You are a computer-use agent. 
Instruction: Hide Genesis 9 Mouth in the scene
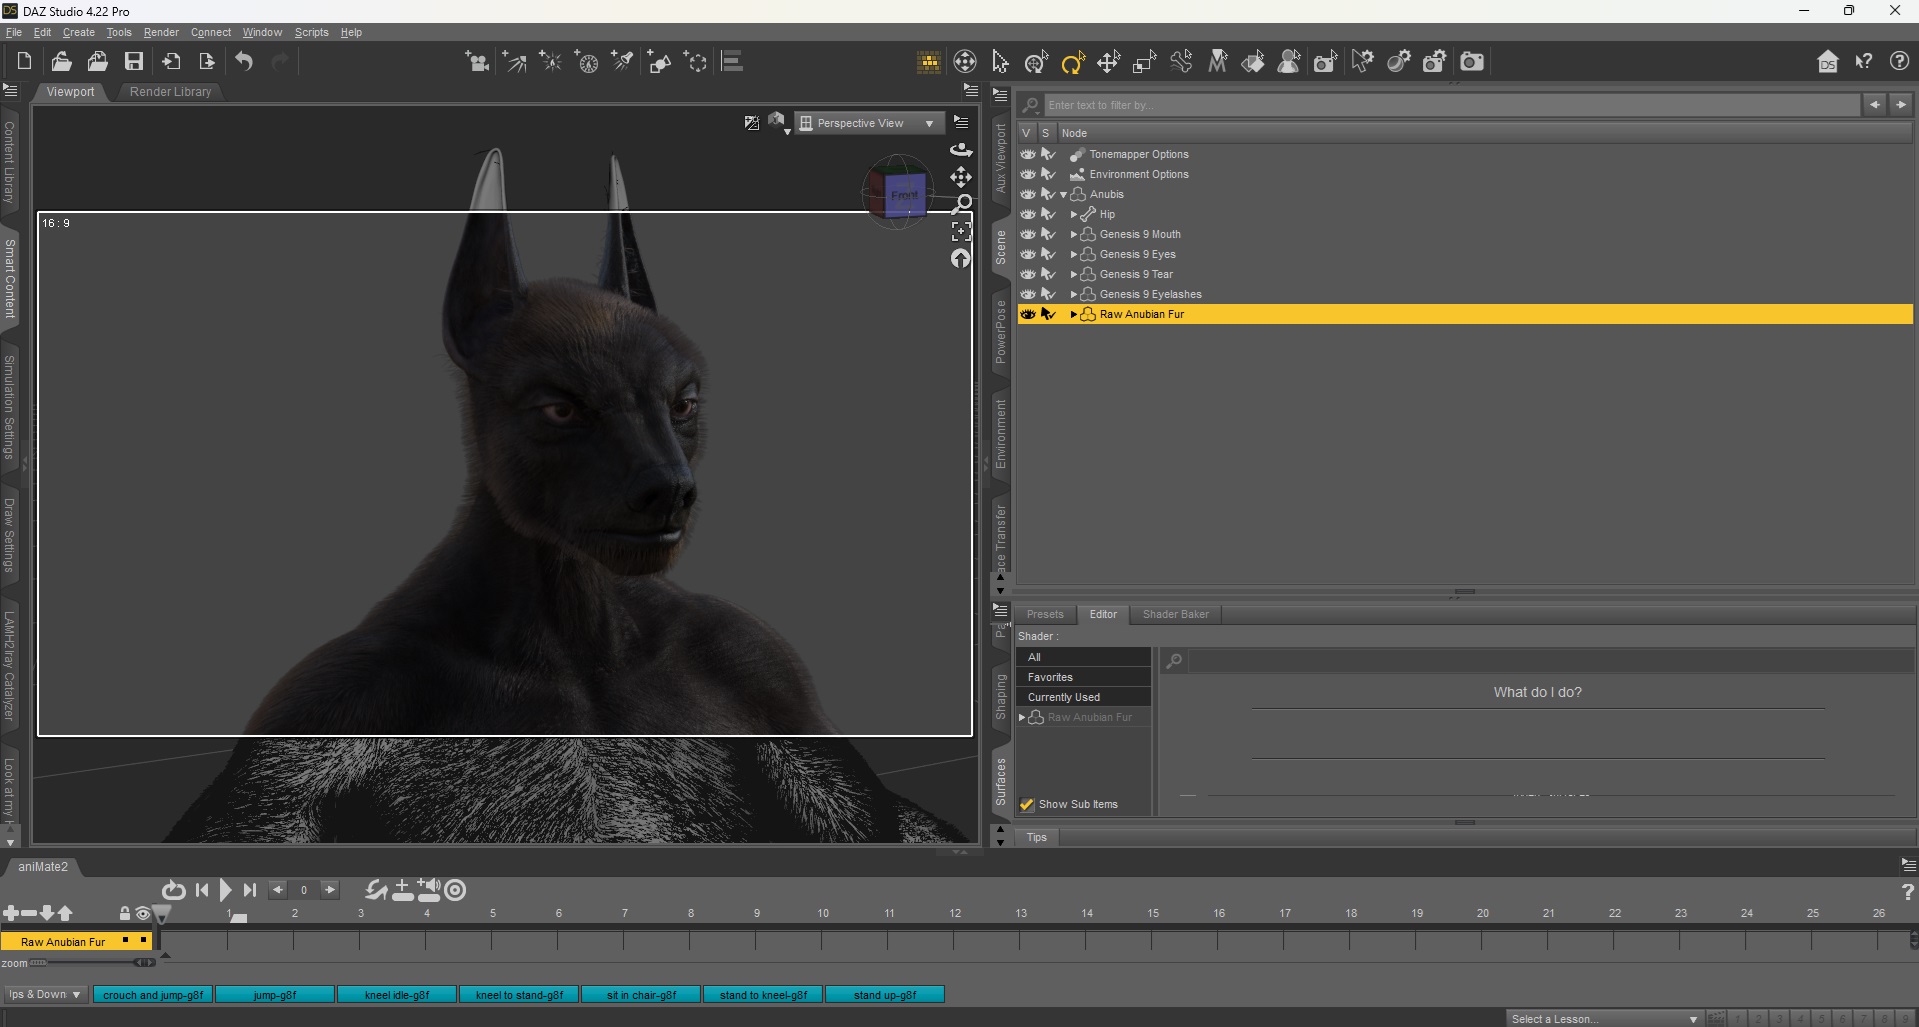tap(1028, 234)
